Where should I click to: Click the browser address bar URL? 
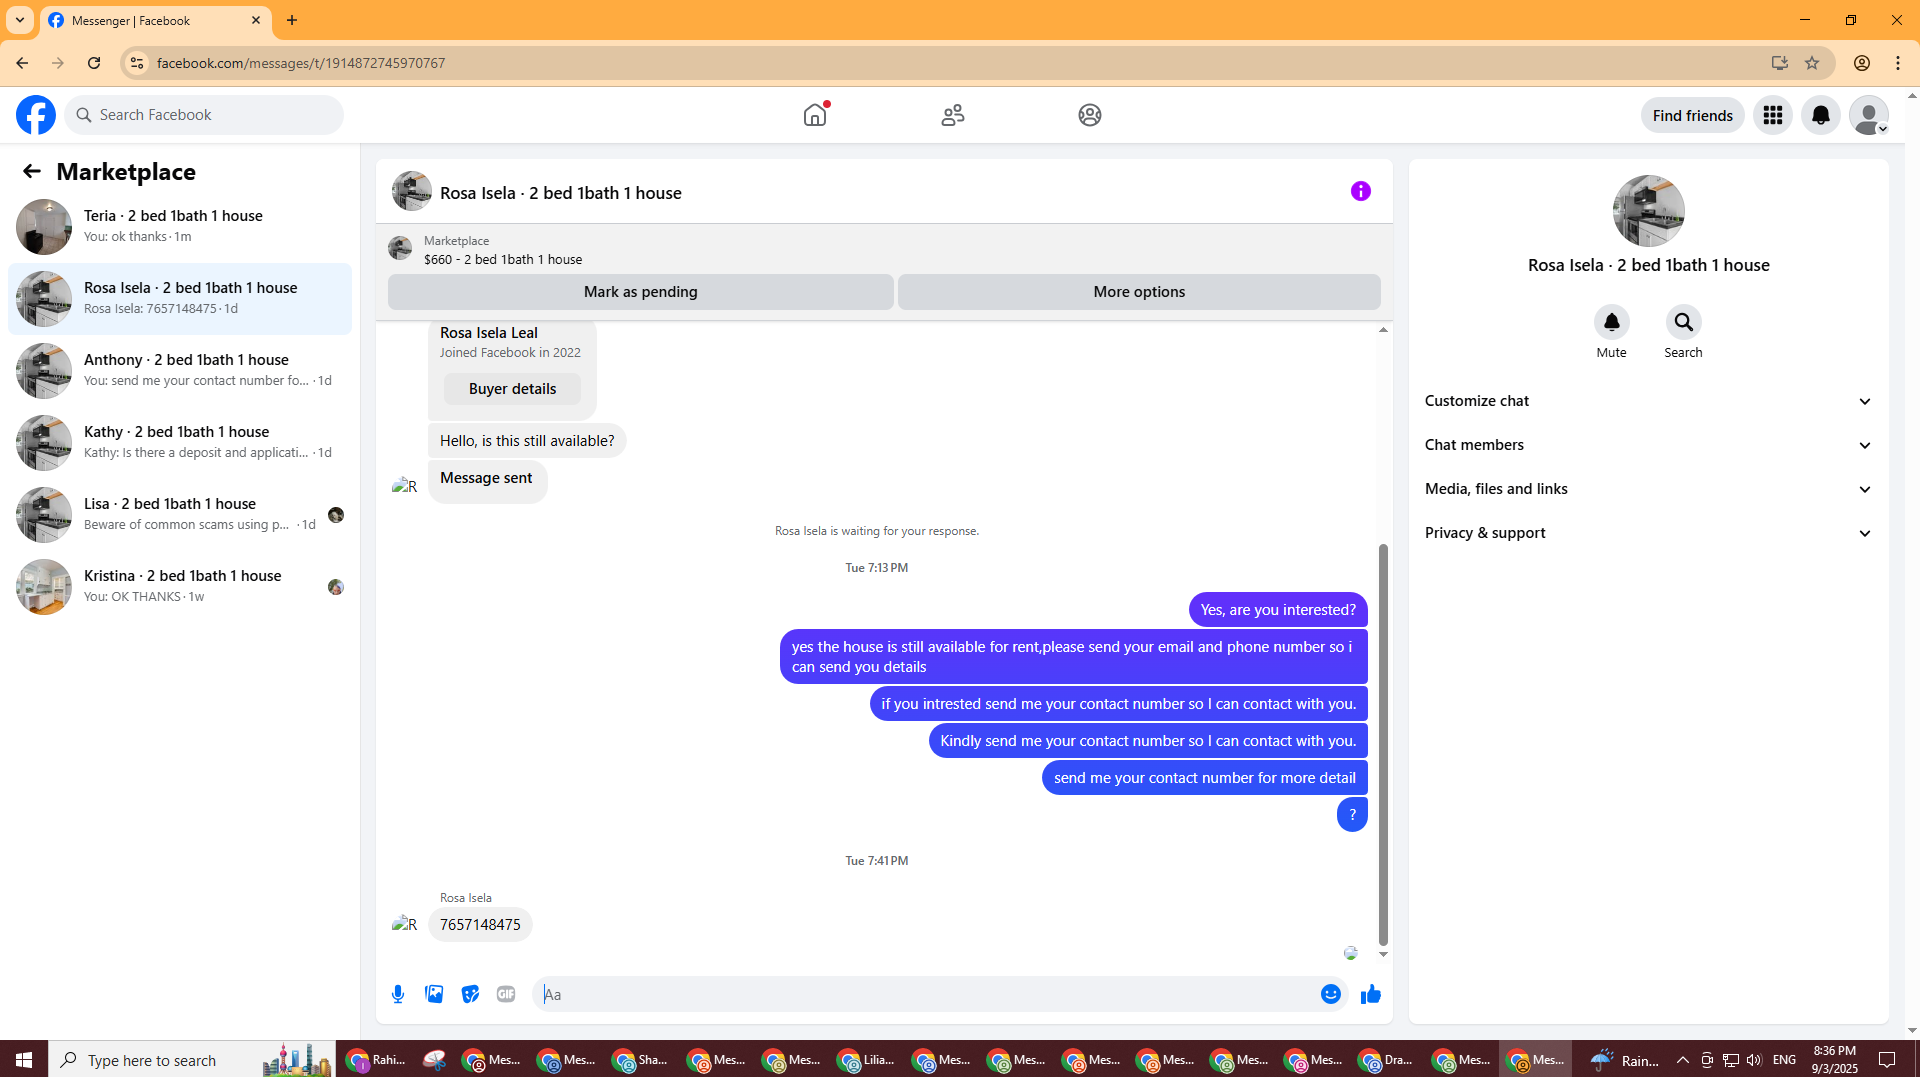point(301,63)
